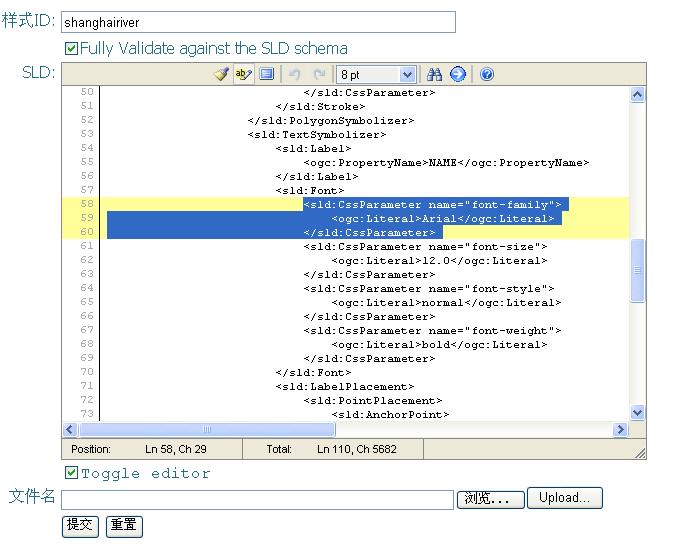This screenshot has width=675, height=547.
Task: Click the 浏览... browse button
Action: tap(490, 499)
